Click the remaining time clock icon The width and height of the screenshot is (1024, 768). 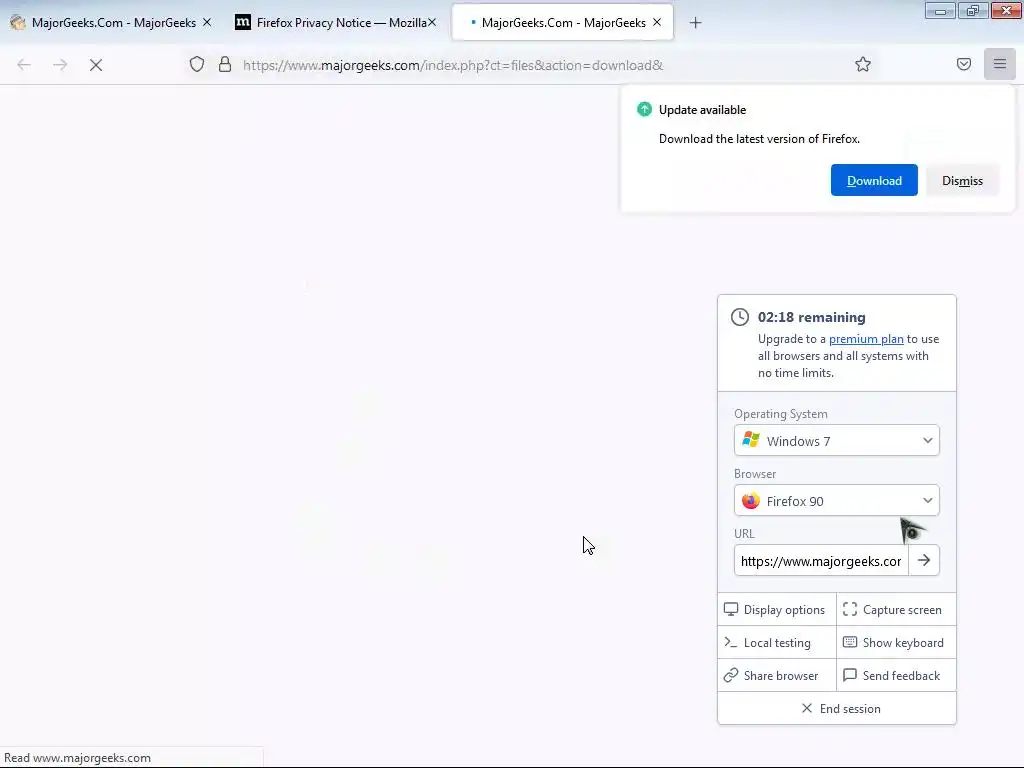(x=739, y=317)
